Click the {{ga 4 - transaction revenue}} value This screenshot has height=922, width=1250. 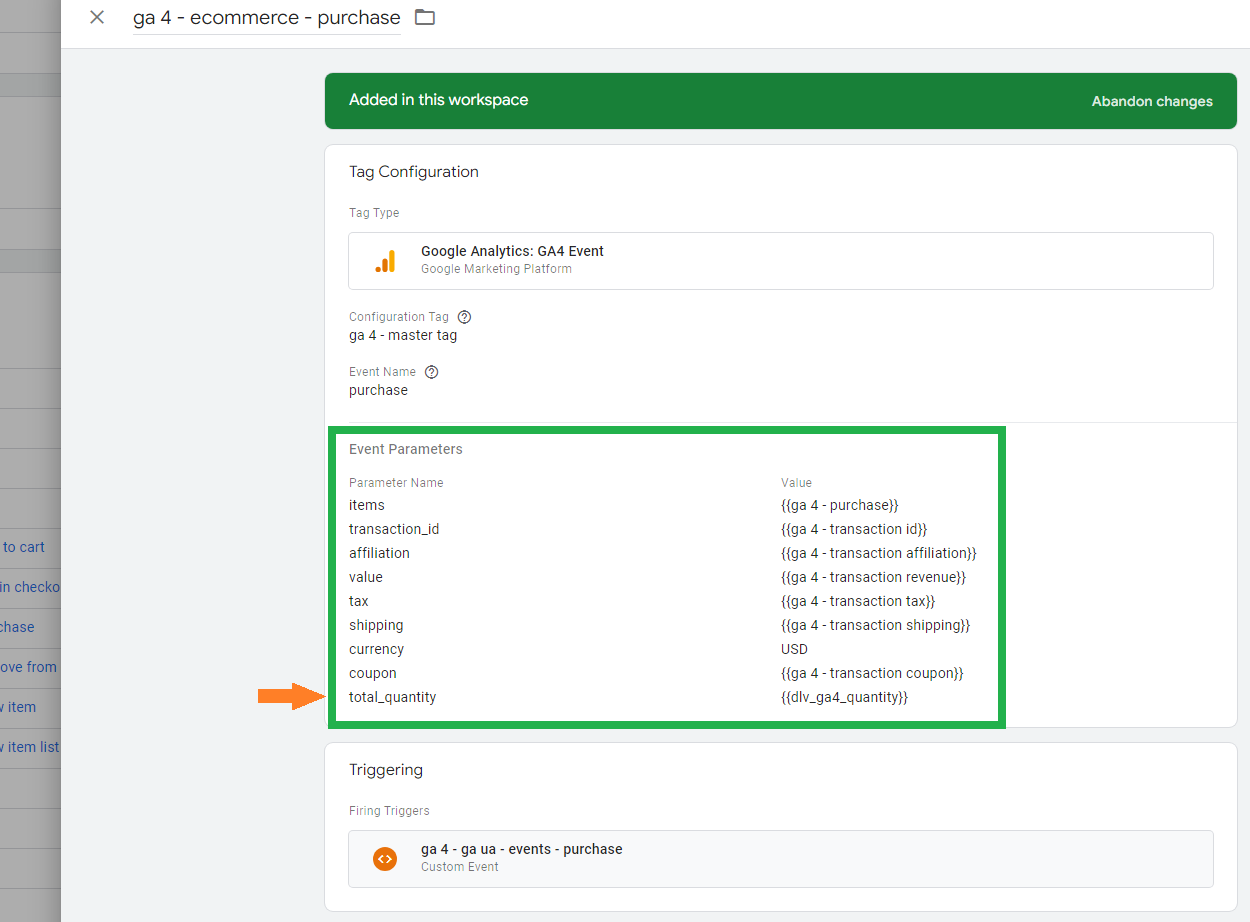click(874, 577)
